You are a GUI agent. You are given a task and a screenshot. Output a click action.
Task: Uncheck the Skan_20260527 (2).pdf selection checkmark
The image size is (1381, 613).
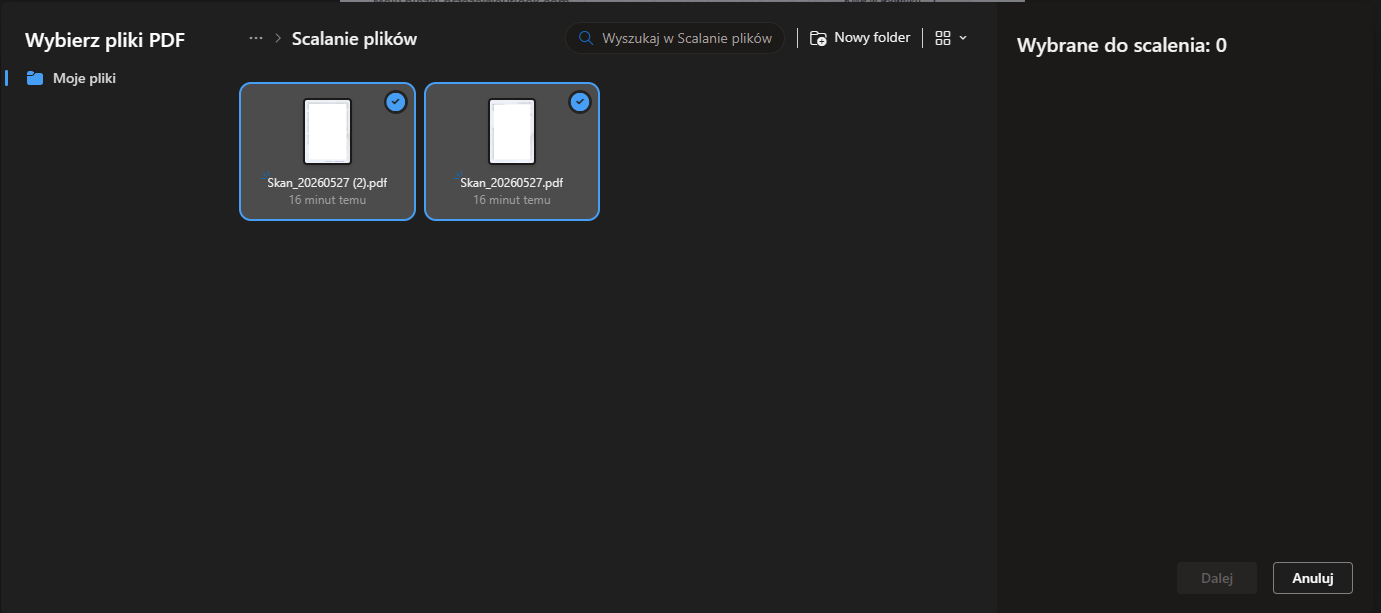click(396, 102)
